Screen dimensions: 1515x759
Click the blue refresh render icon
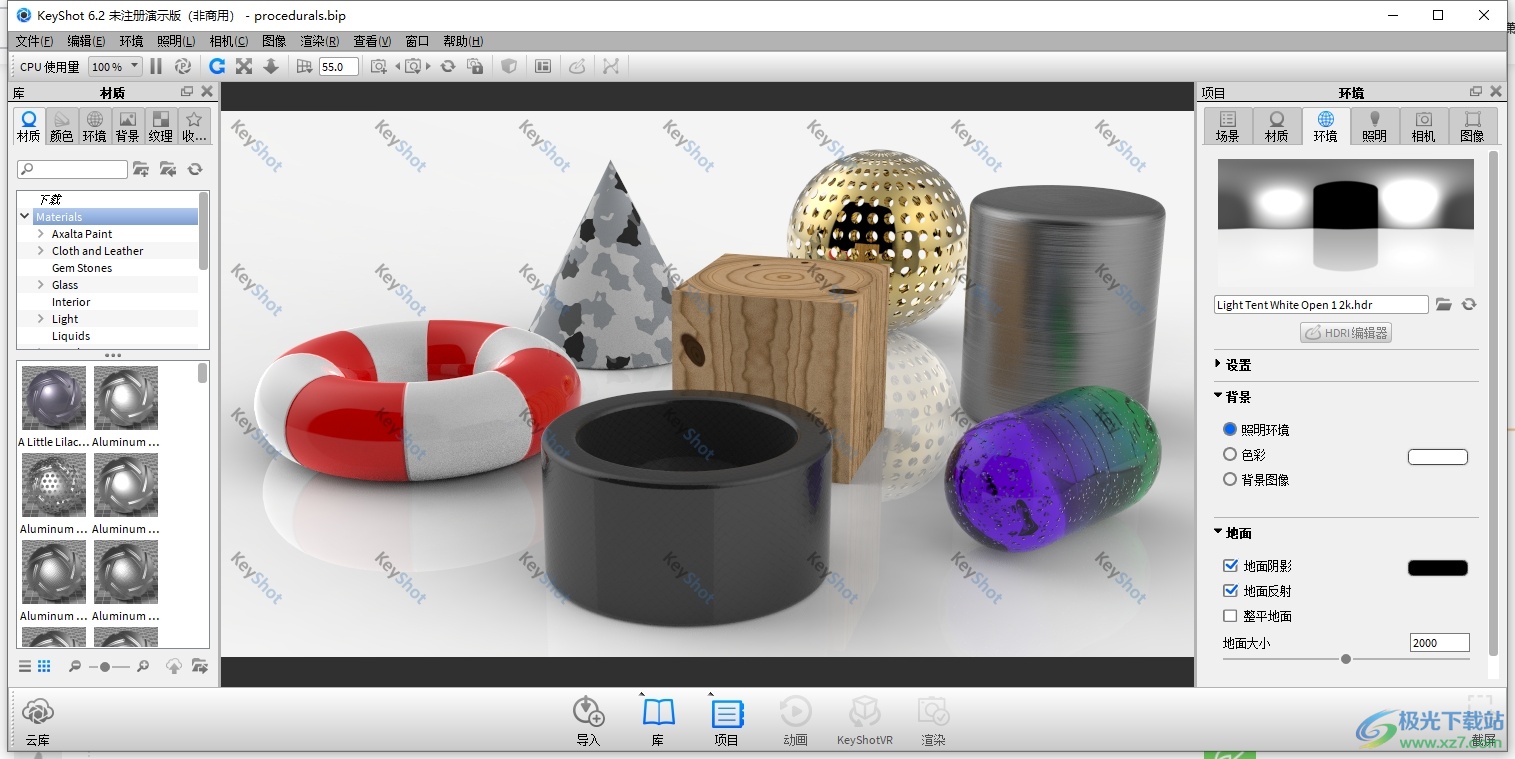pyautogui.click(x=217, y=66)
